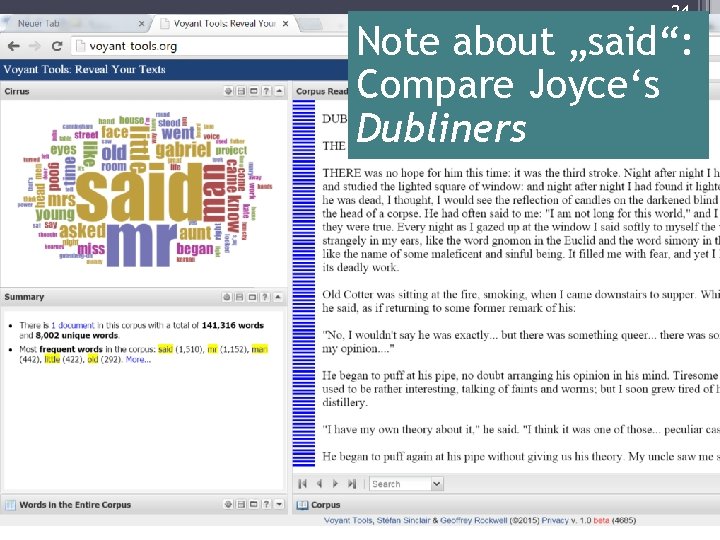The height and width of the screenshot is (540, 720).
Task: Click highlighted word 'little' in Summary
Action: [x=52, y=360]
